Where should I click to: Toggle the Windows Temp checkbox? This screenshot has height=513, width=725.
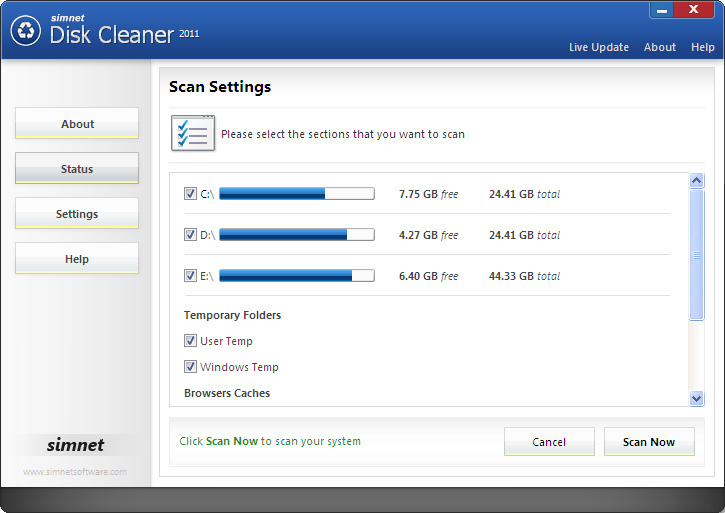(191, 367)
